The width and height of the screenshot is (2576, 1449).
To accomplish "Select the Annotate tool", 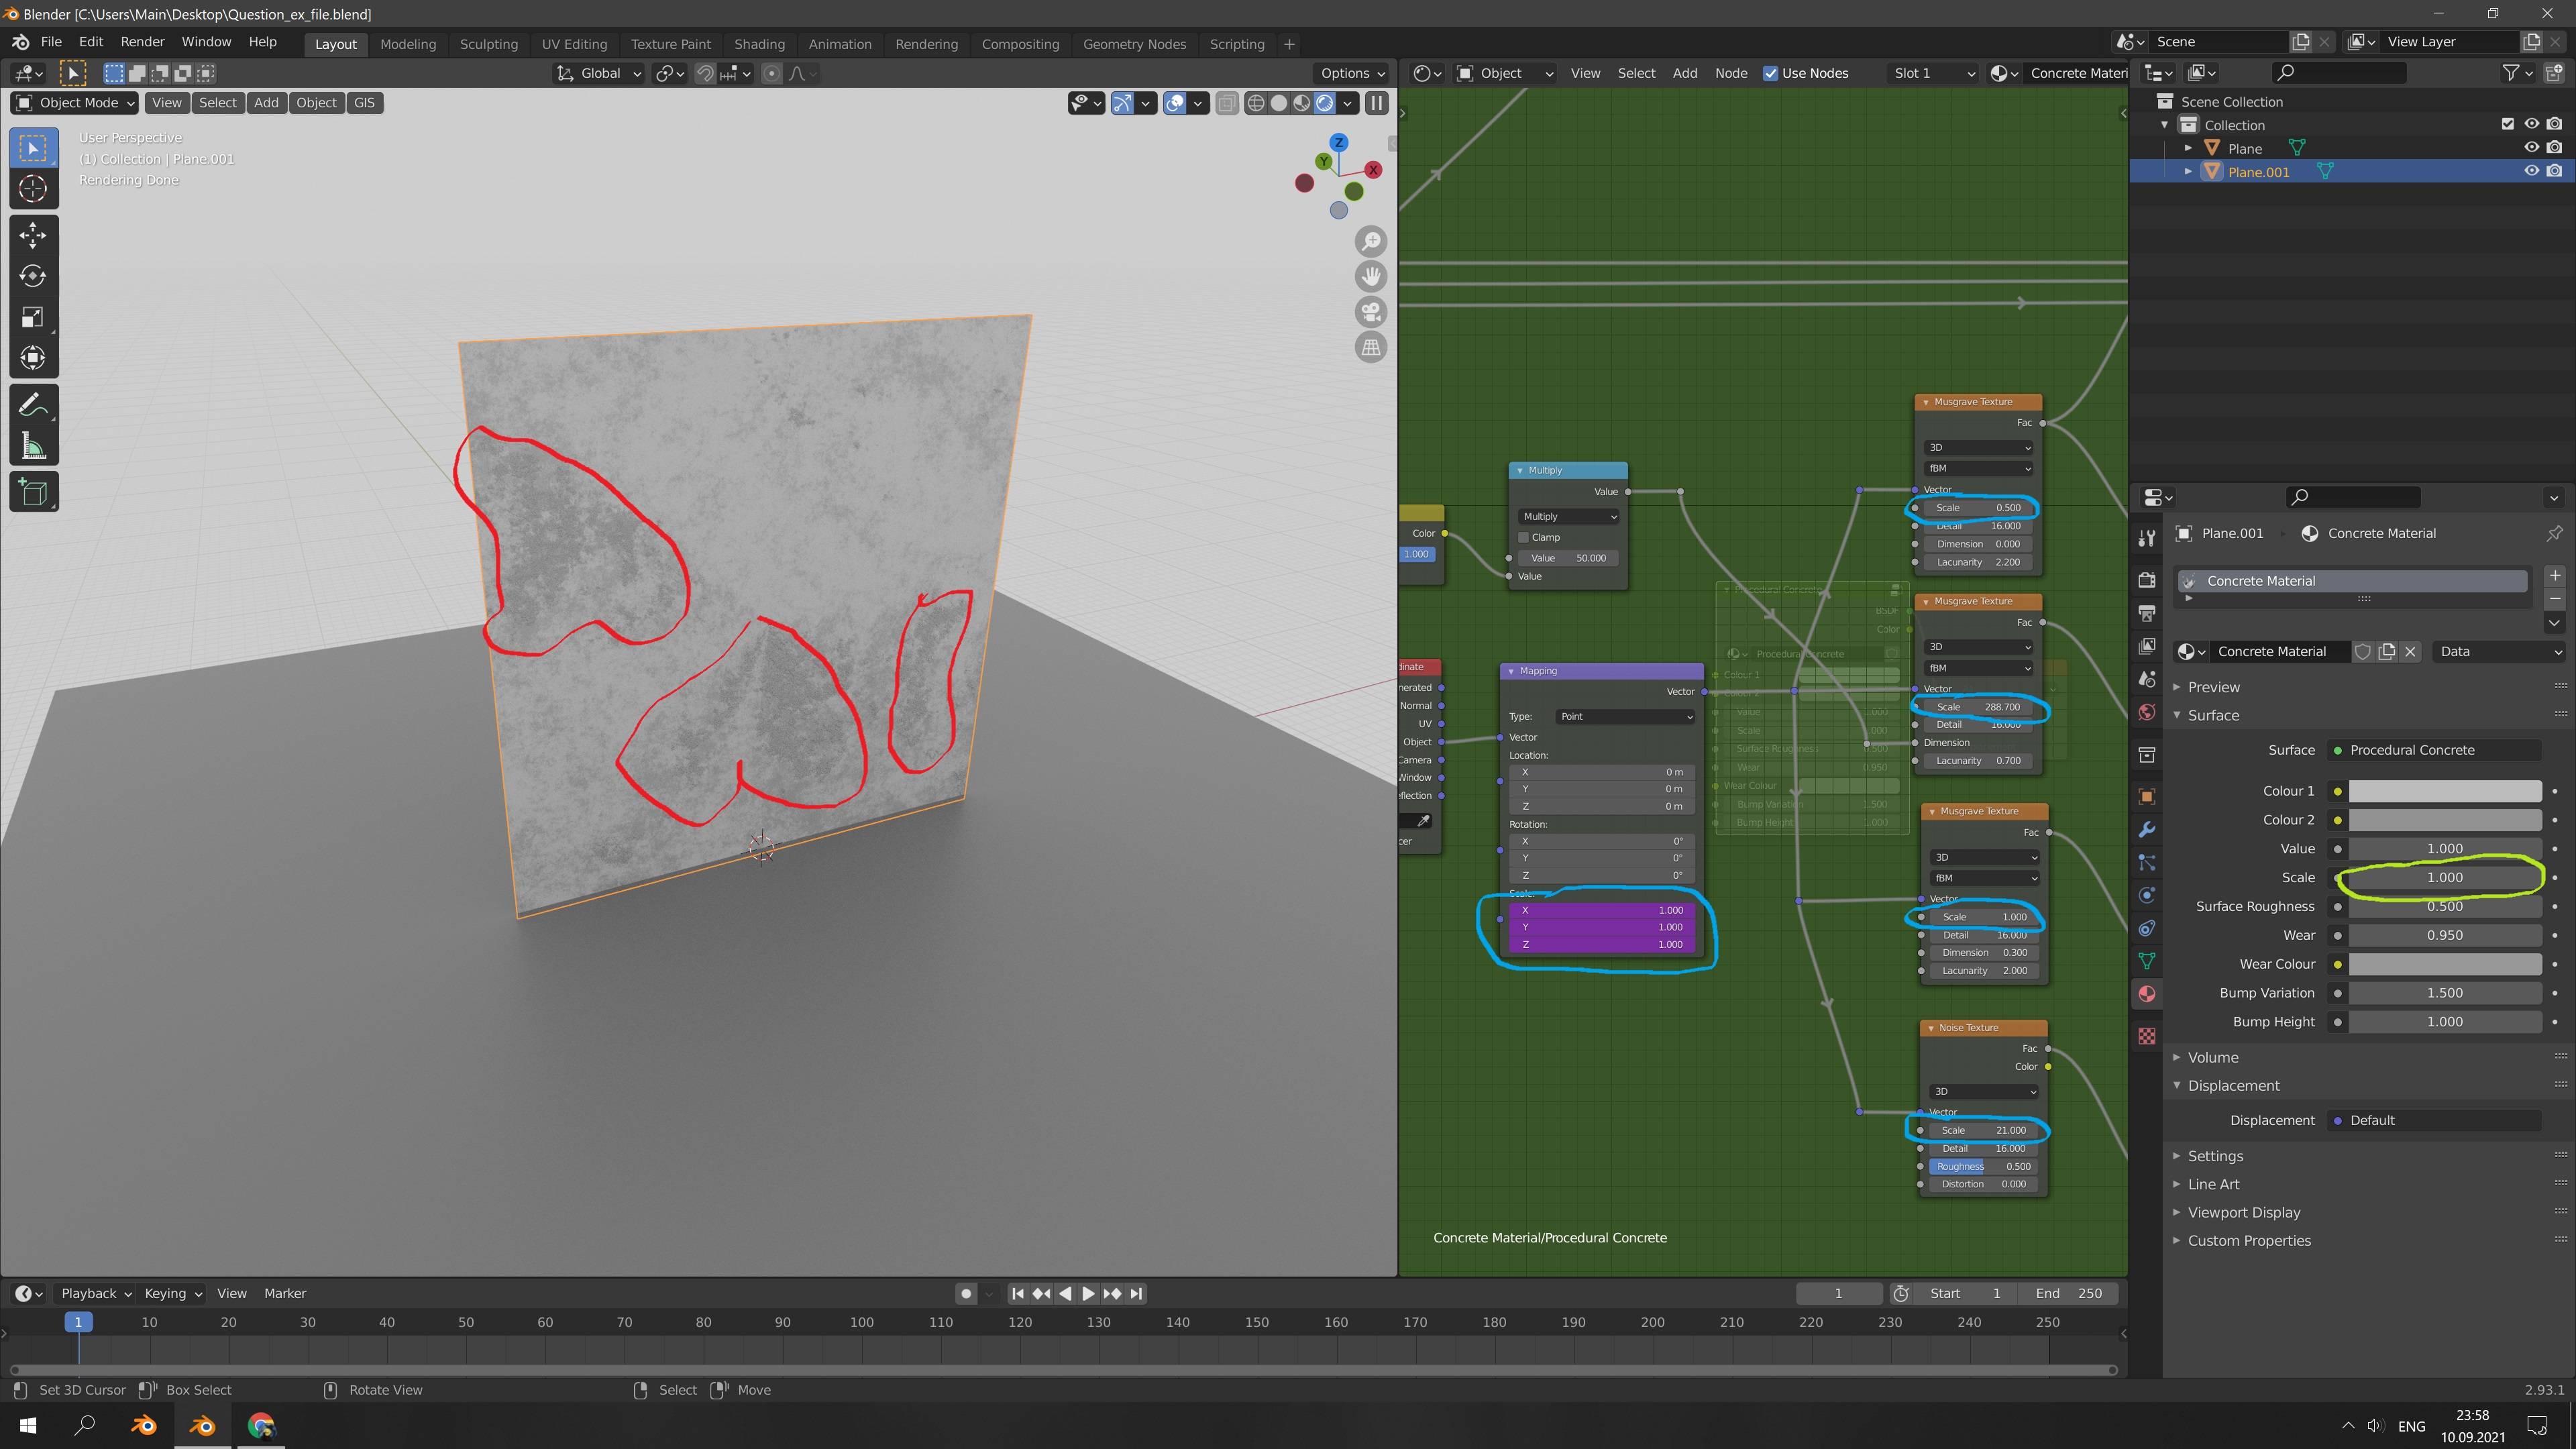I will click(33, 405).
